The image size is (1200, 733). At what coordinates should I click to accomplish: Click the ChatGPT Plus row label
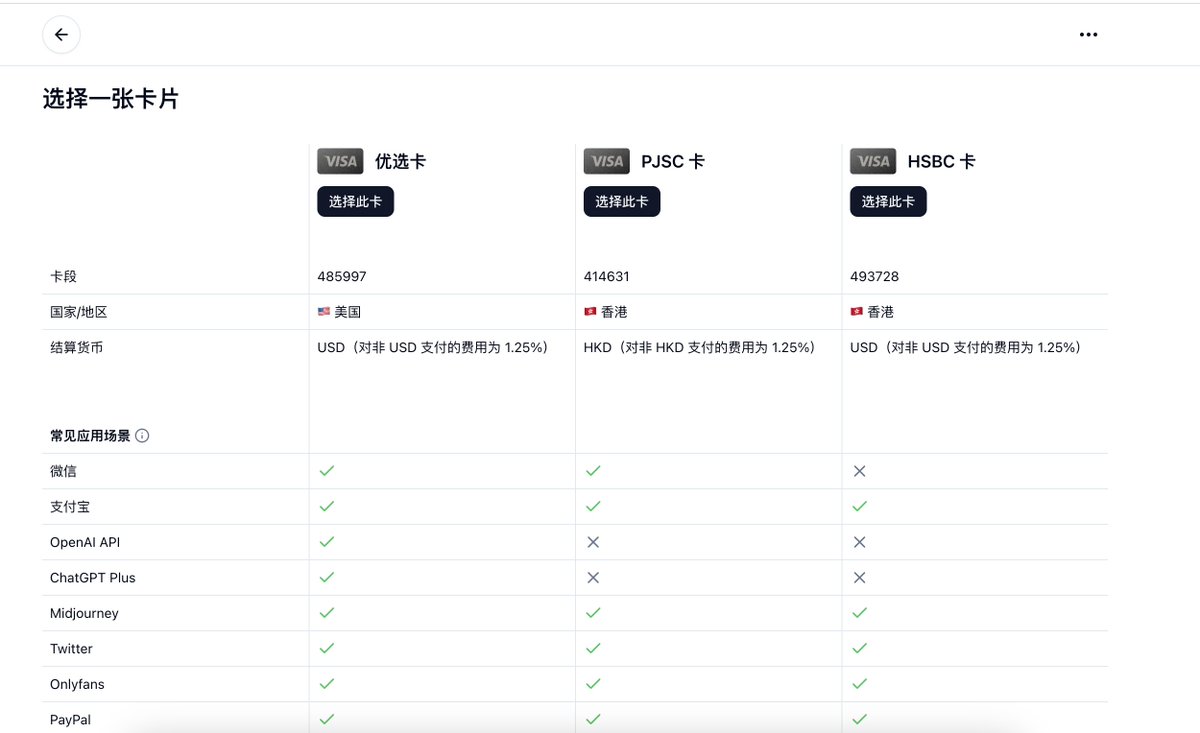pyautogui.click(x=93, y=577)
